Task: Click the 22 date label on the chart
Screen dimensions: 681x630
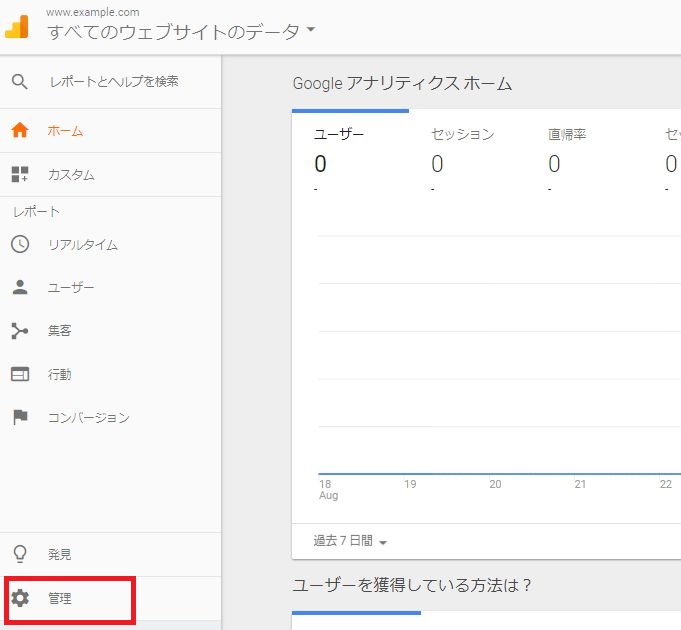Action: click(665, 484)
